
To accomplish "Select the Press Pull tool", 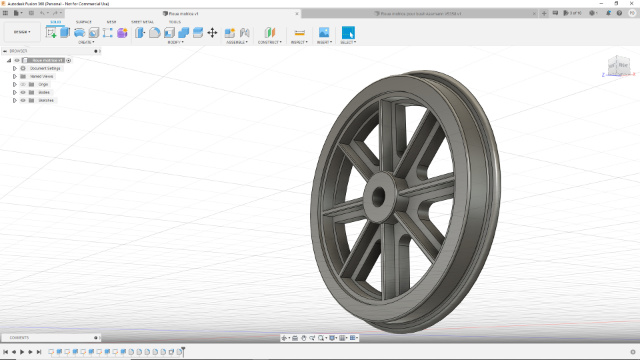I will click(140, 33).
